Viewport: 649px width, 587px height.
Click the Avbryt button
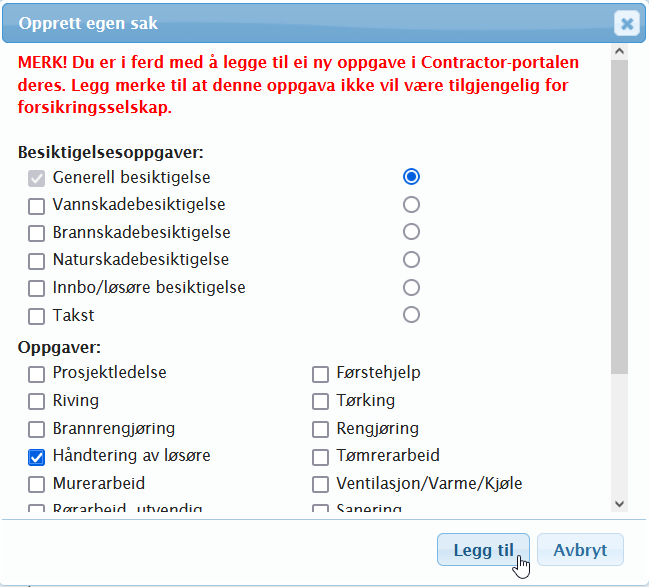click(580, 550)
